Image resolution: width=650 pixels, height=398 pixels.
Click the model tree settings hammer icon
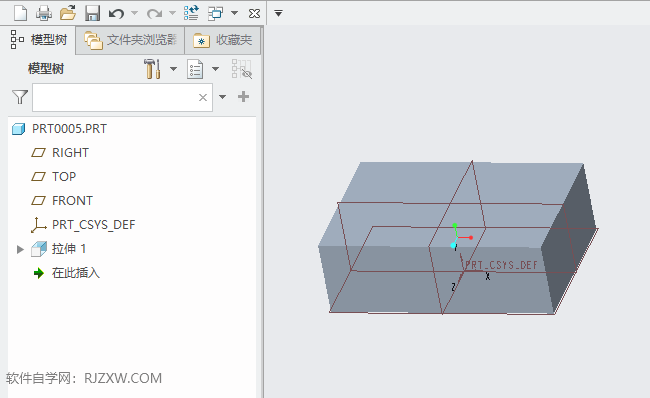click(152, 69)
